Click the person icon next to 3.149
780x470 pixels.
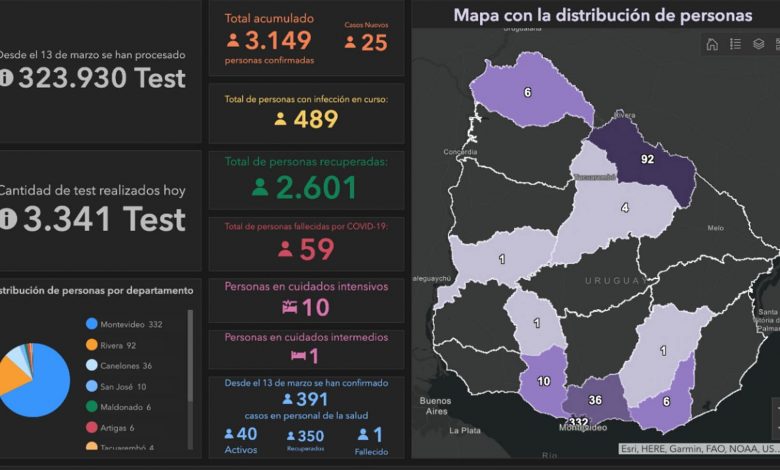click(x=233, y=41)
